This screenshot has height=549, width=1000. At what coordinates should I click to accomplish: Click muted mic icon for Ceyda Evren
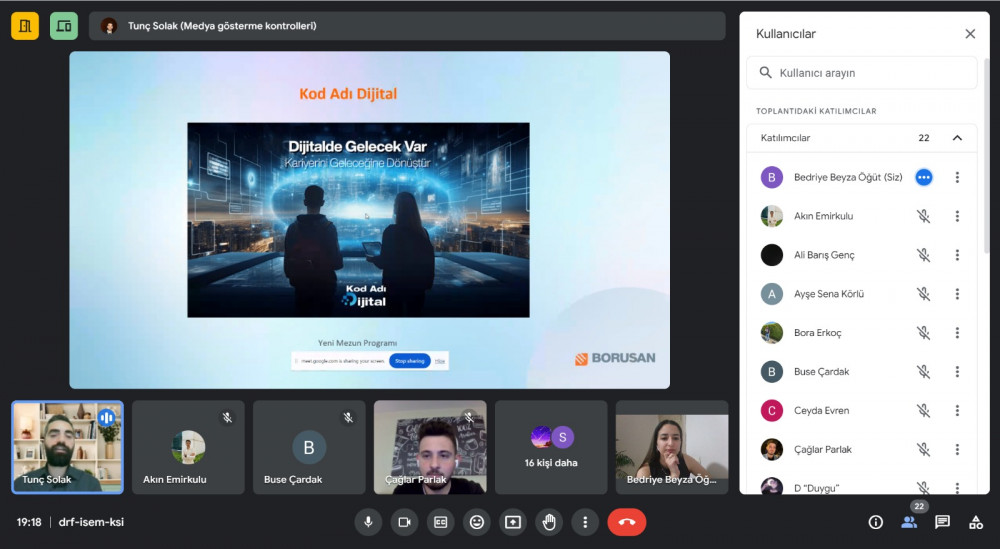[x=923, y=411]
